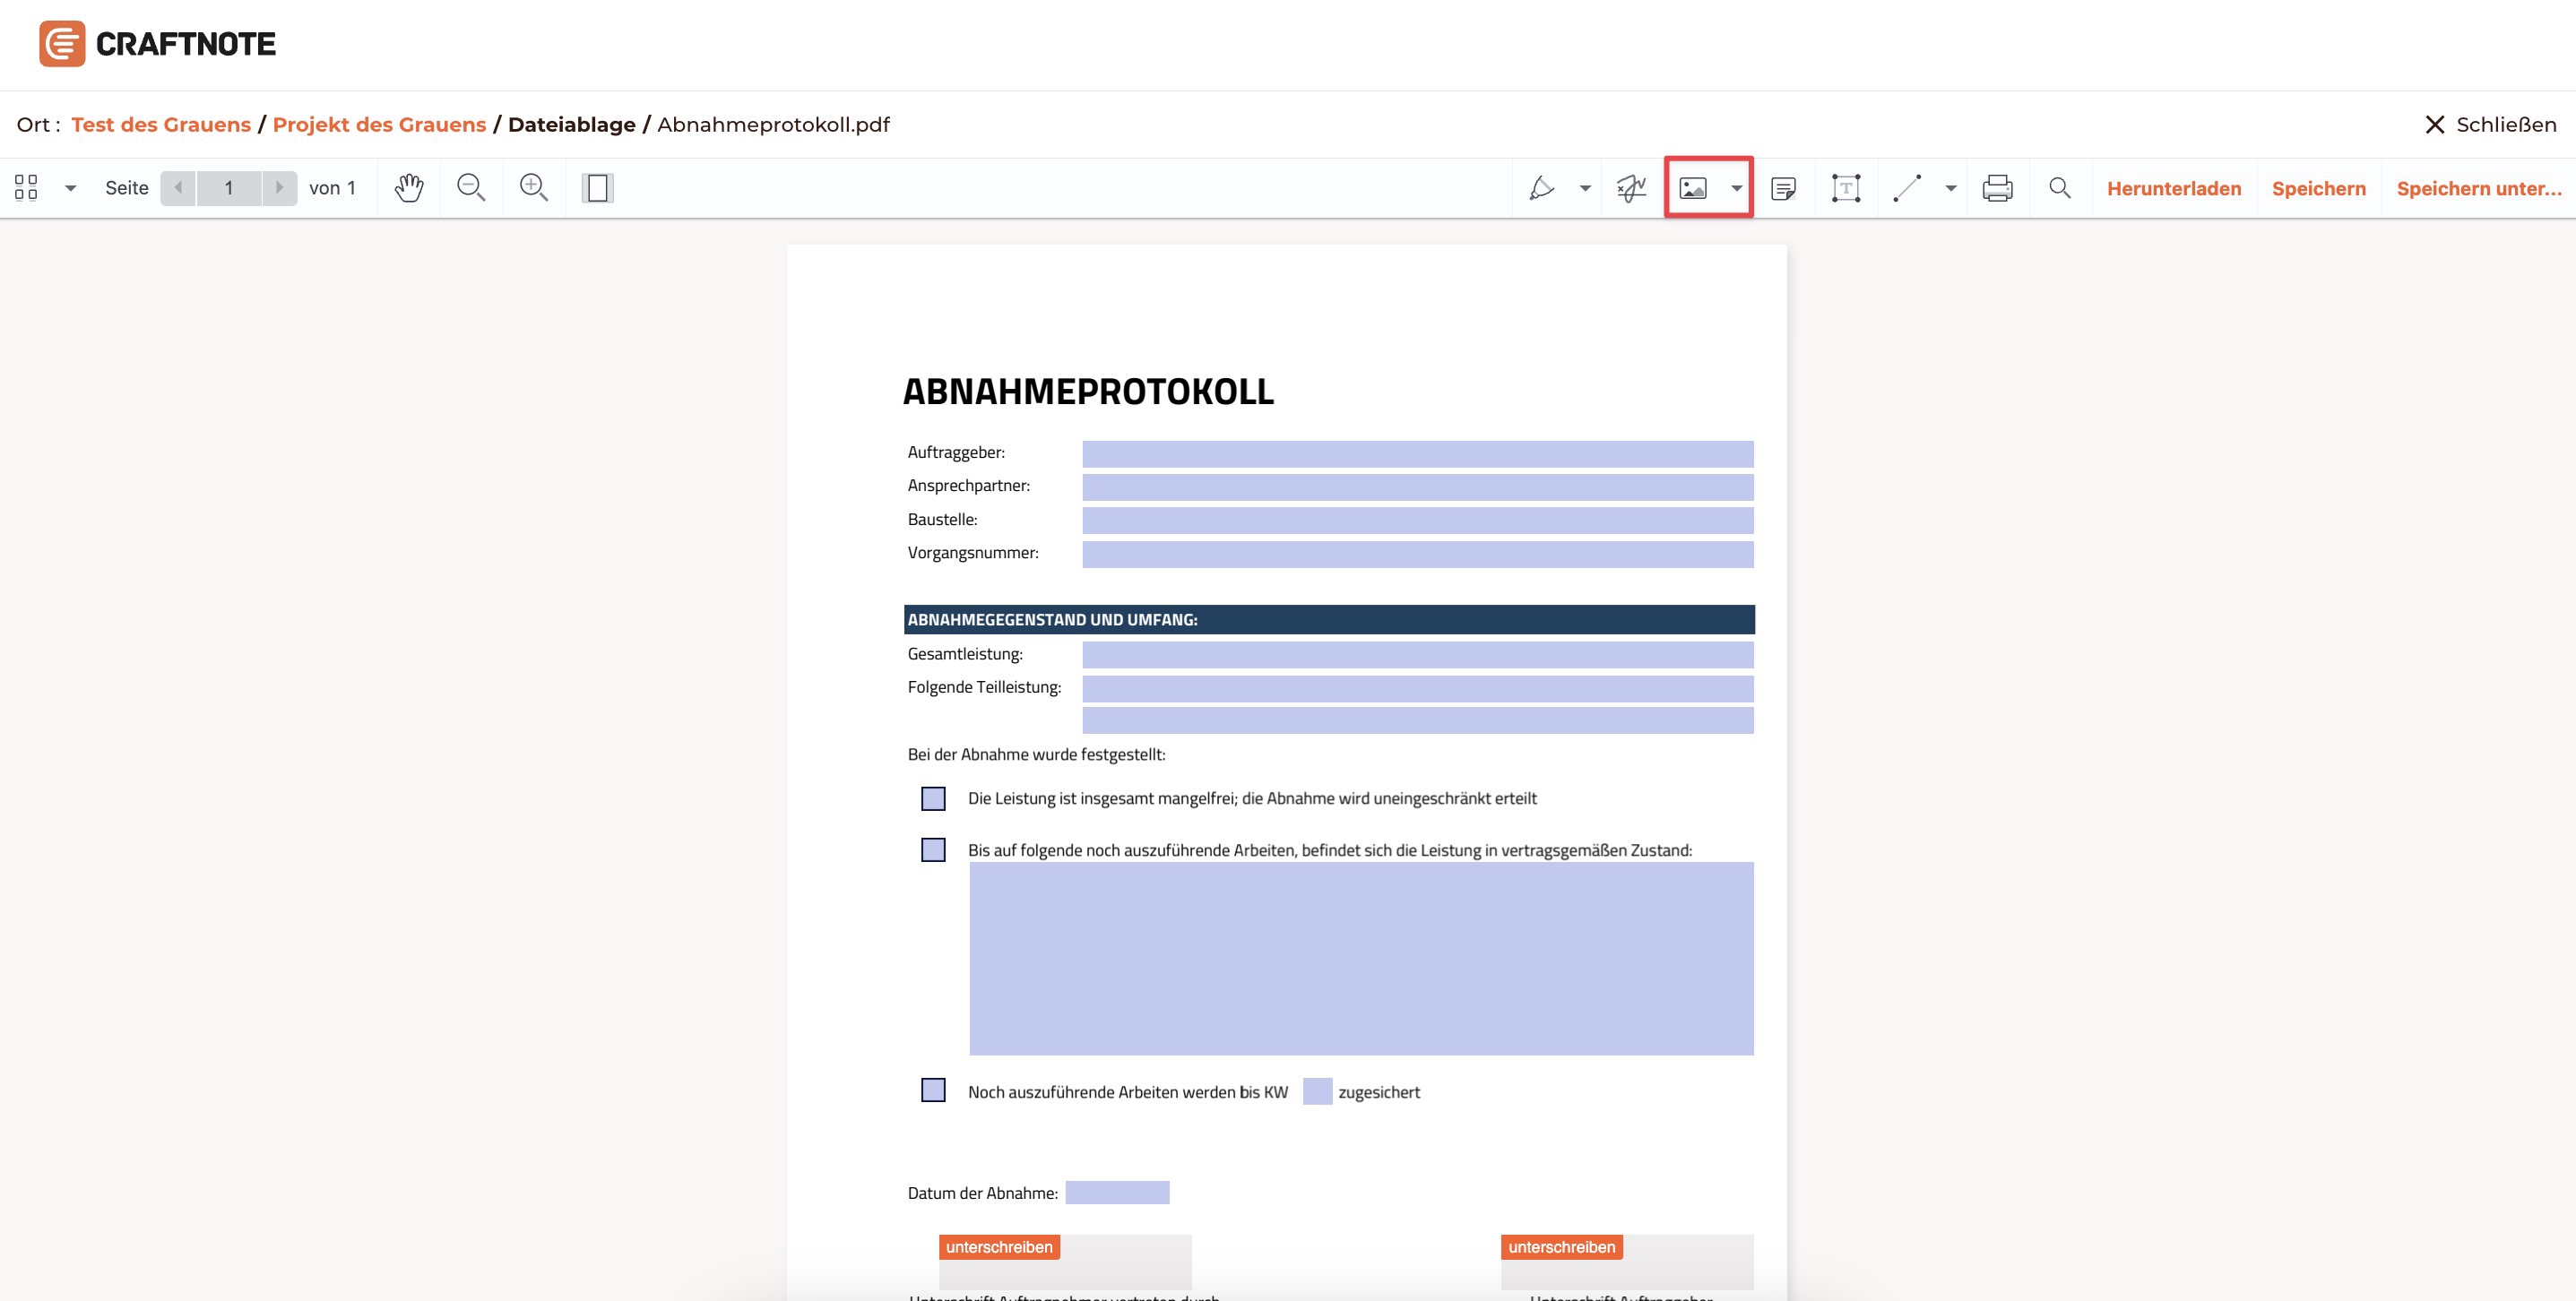Image resolution: width=2576 pixels, height=1301 pixels.
Task: Select the insert image tool
Action: 1693,188
